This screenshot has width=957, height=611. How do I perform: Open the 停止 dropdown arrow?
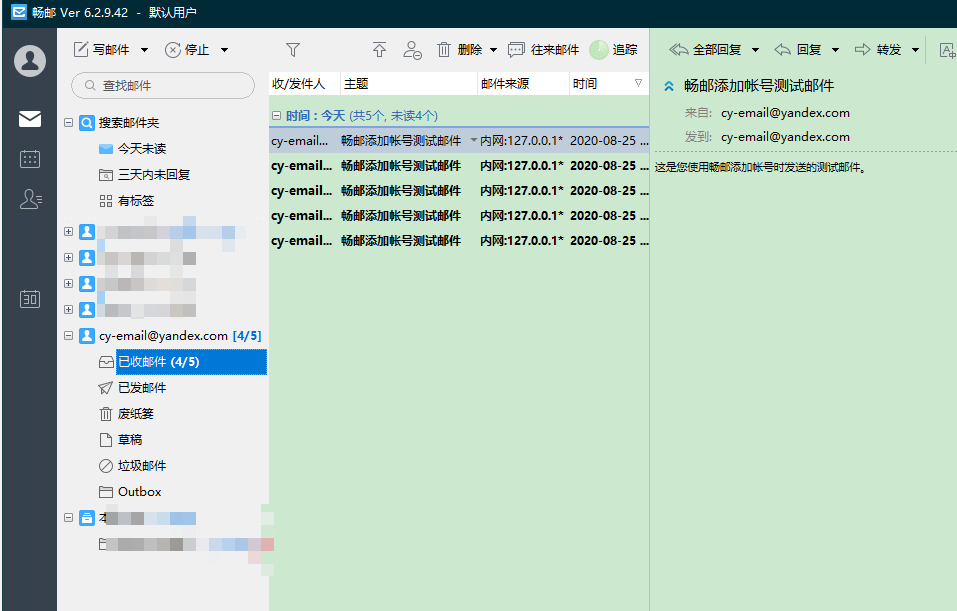coord(225,50)
